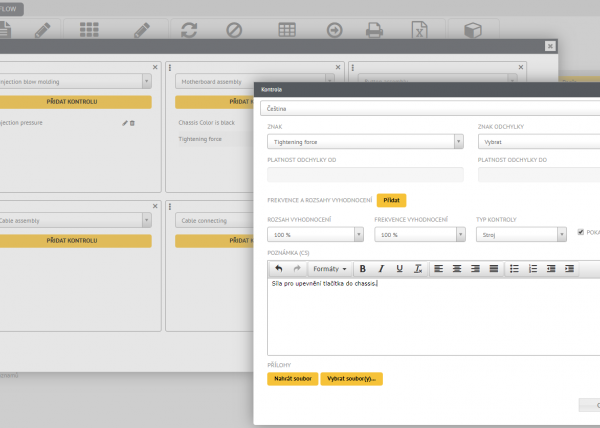The height and width of the screenshot is (428, 600).
Task: Click Přidat button for frequency ranges
Action: tap(391, 200)
